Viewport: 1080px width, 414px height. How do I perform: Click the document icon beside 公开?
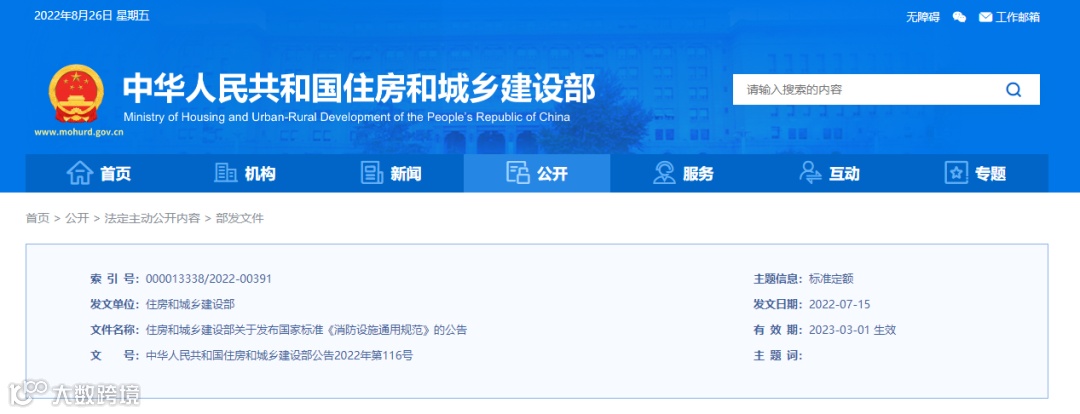517,173
